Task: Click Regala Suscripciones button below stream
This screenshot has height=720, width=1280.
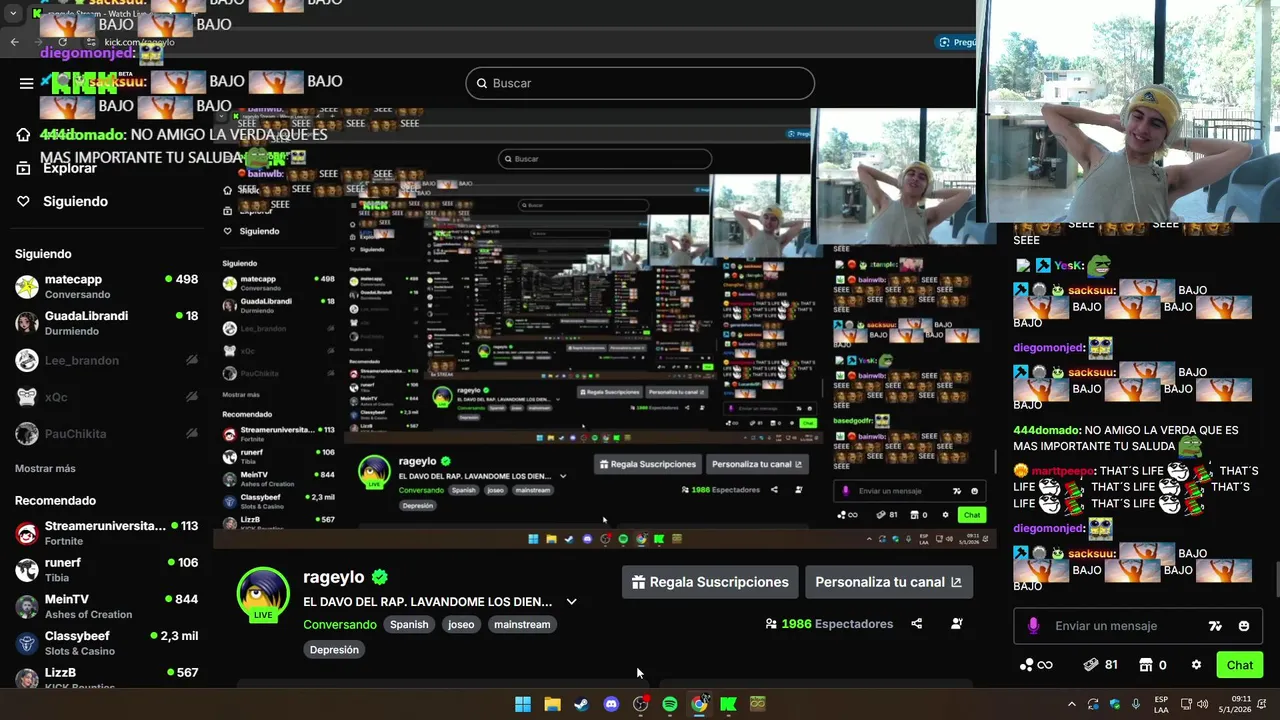Action: click(710, 582)
